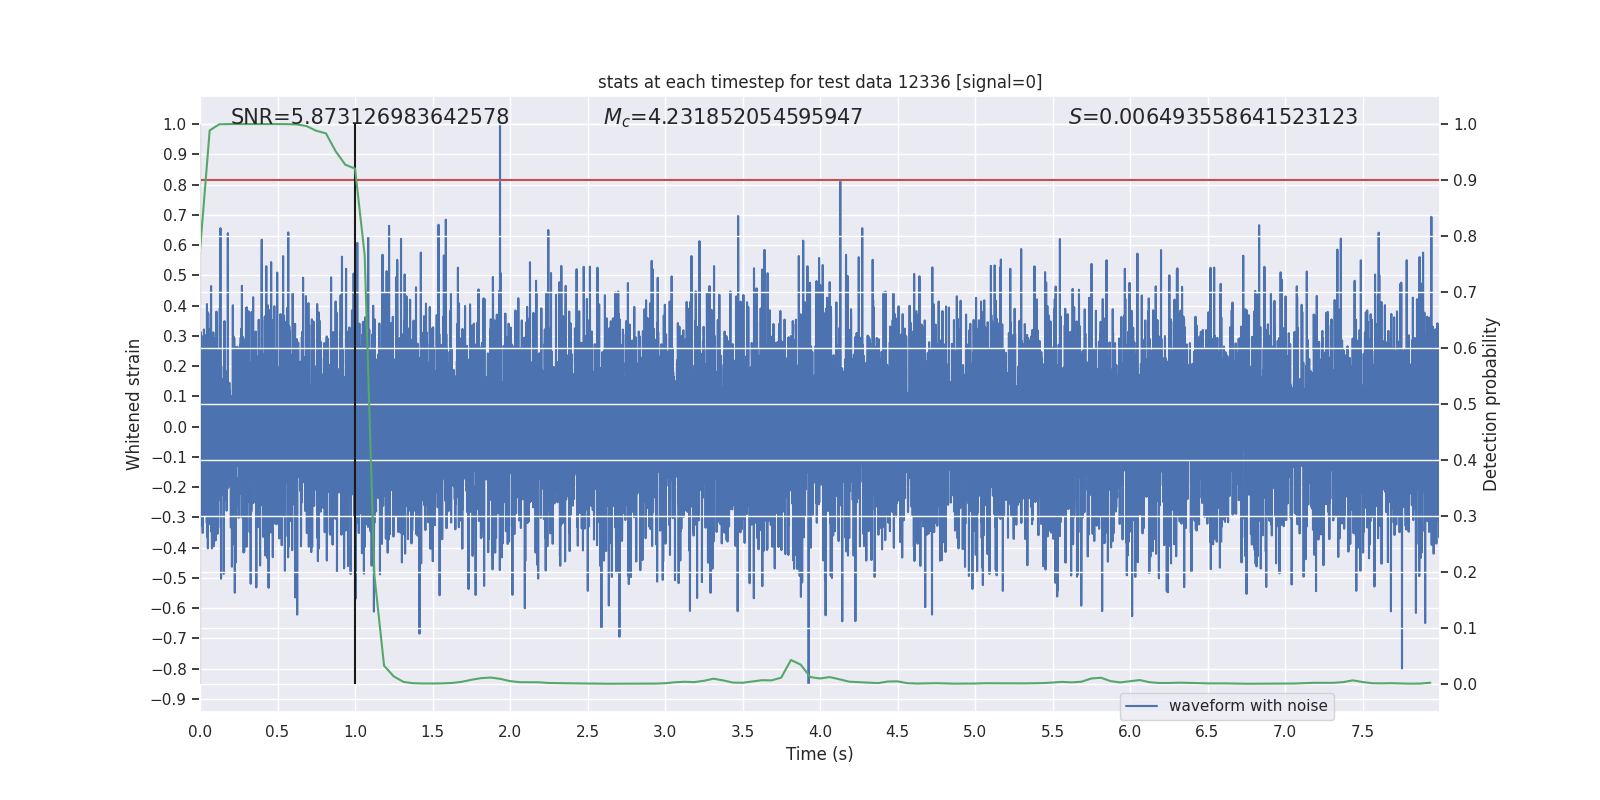Click the 'waveform with noise' legend label
The image size is (1600, 800).
tap(1247, 706)
